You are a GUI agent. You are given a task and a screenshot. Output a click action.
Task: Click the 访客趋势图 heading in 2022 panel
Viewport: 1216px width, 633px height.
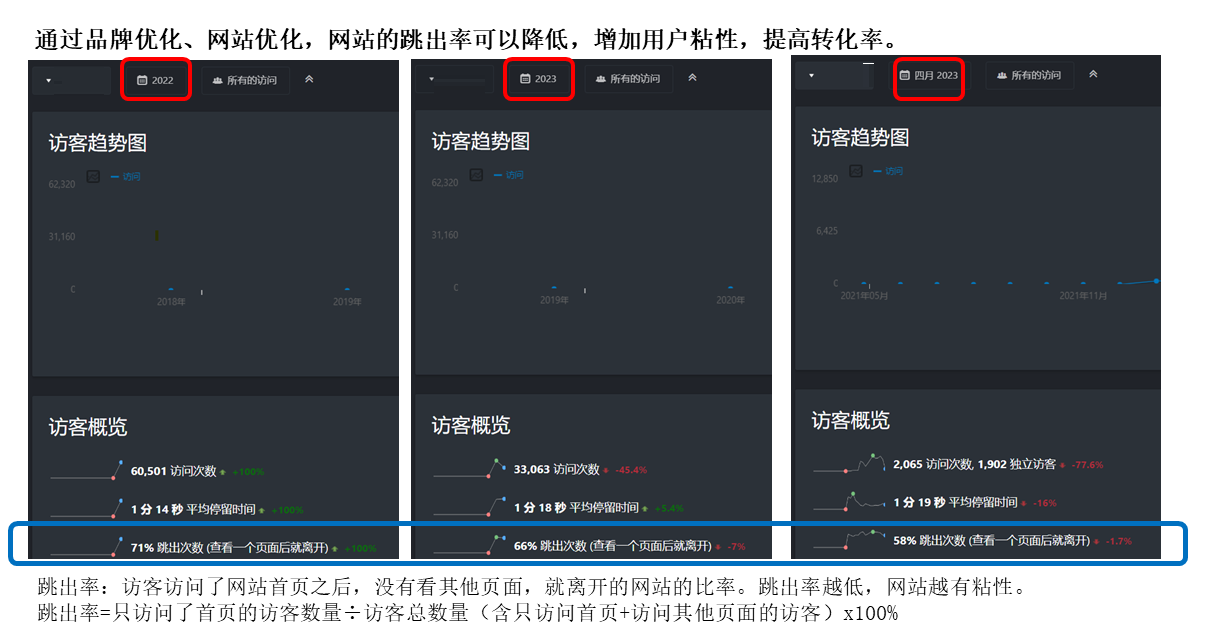pyautogui.click(x=98, y=143)
